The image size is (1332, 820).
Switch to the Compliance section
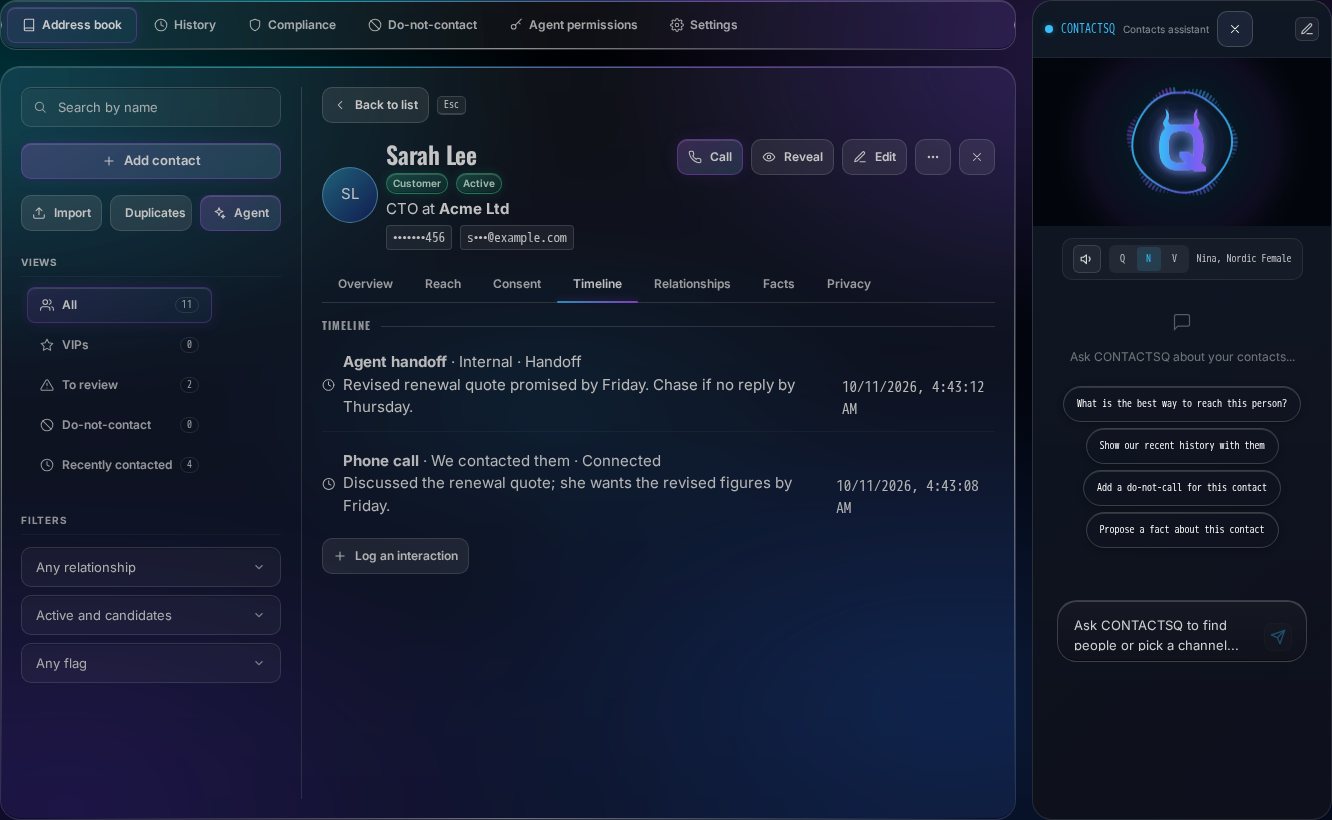[x=292, y=25]
